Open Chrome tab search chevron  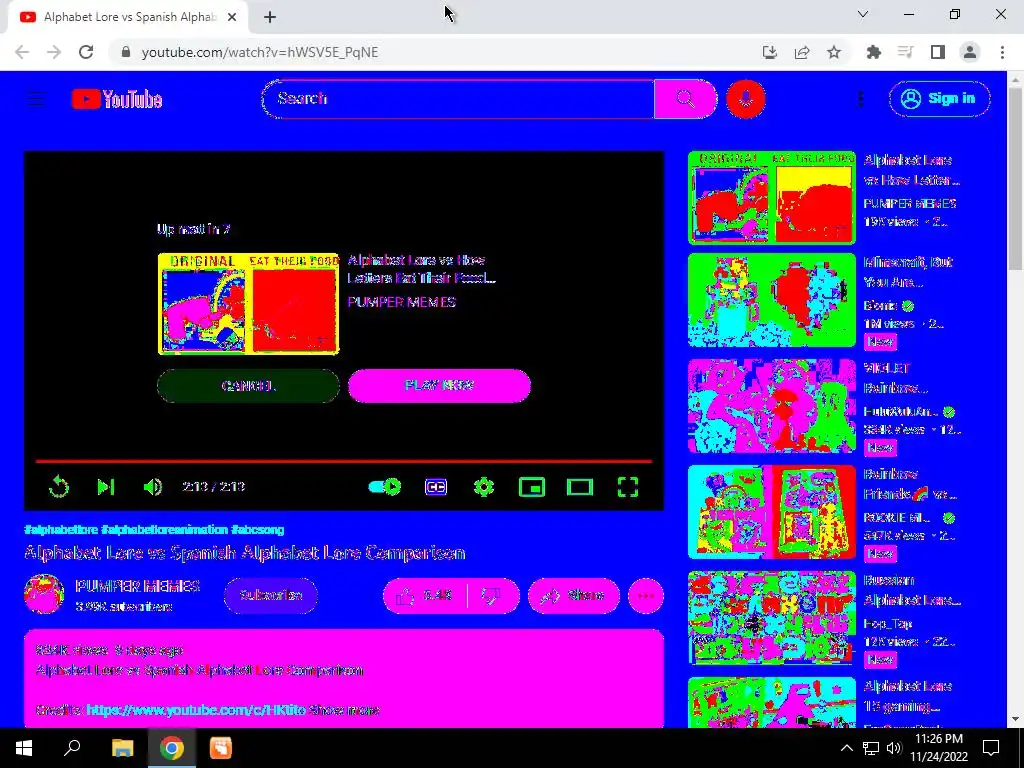863,14
